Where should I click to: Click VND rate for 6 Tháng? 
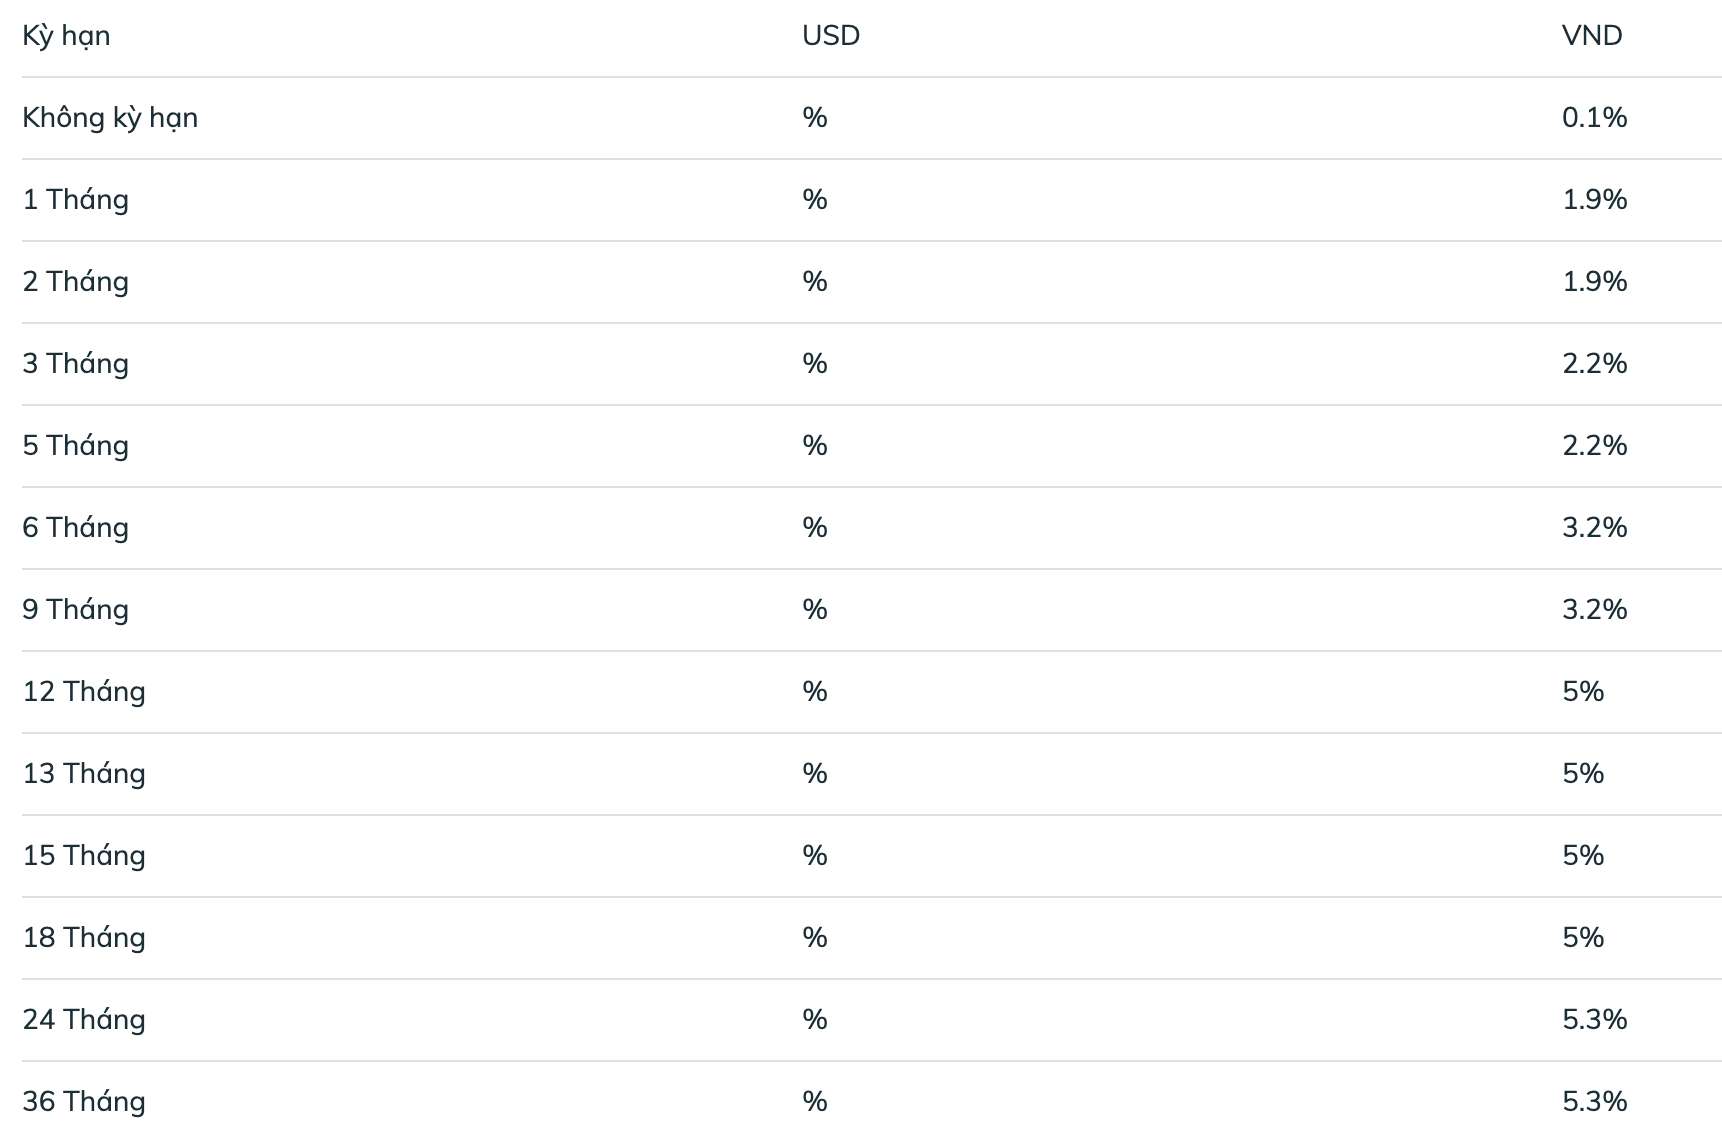tap(1594, 528)
